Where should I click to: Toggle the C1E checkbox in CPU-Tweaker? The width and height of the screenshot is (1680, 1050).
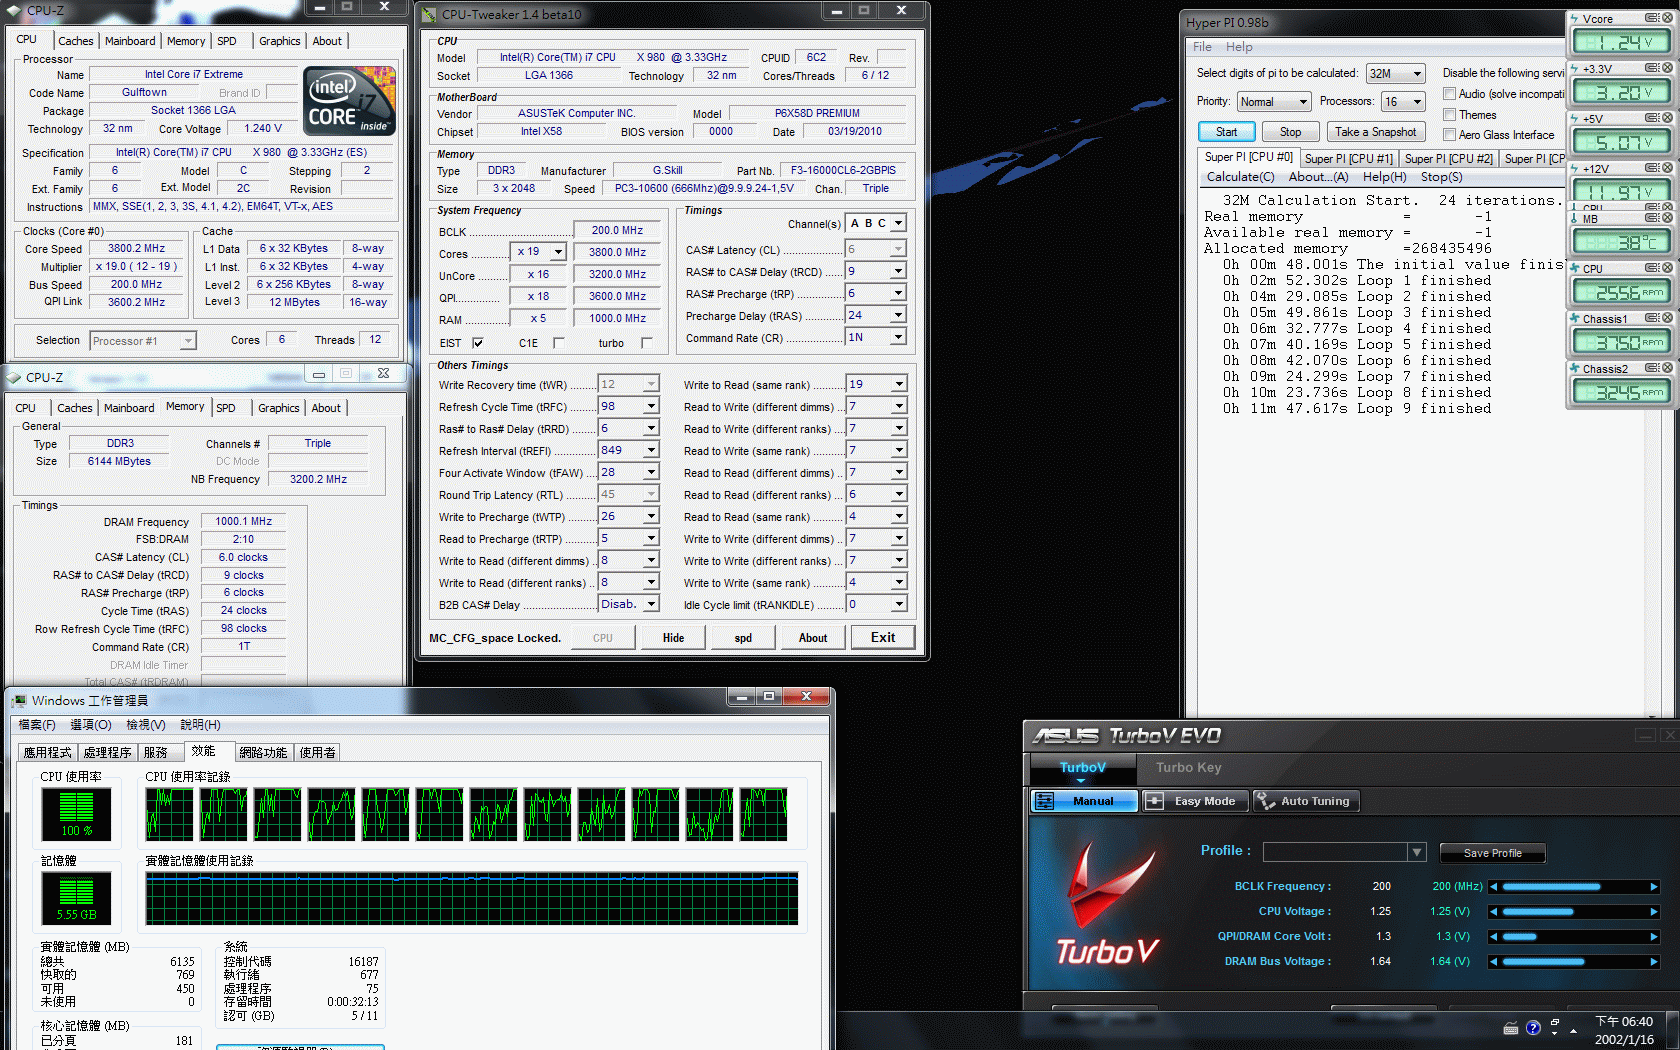click(558, 343)
